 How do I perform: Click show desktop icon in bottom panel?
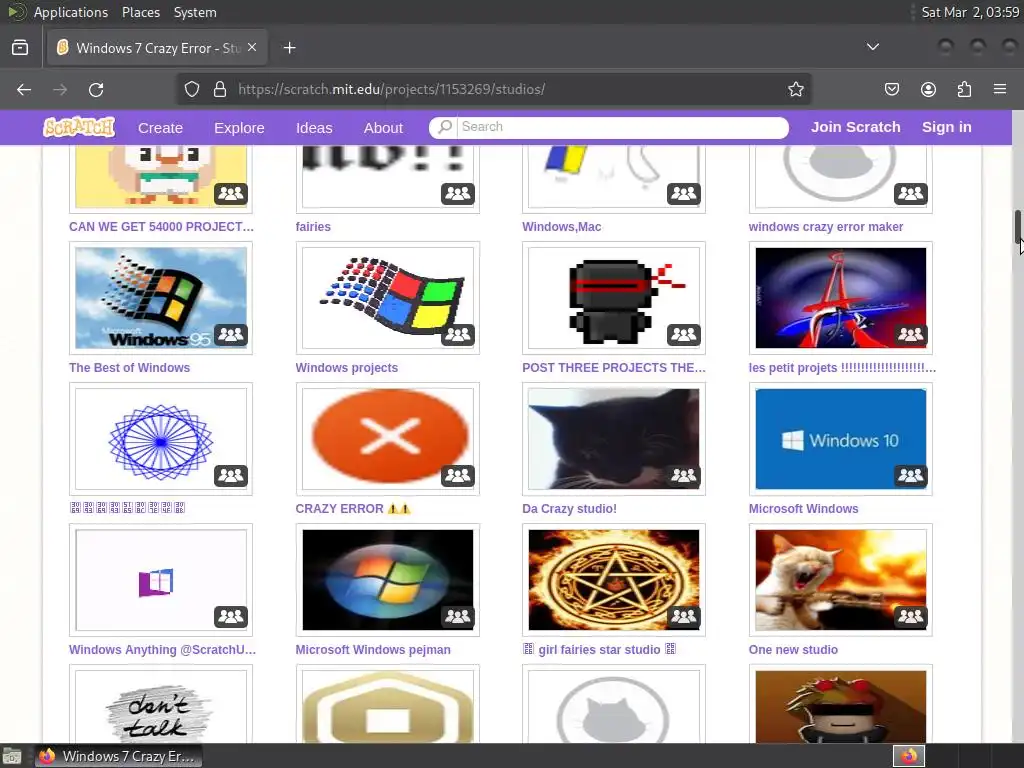(x=12, y=756)
